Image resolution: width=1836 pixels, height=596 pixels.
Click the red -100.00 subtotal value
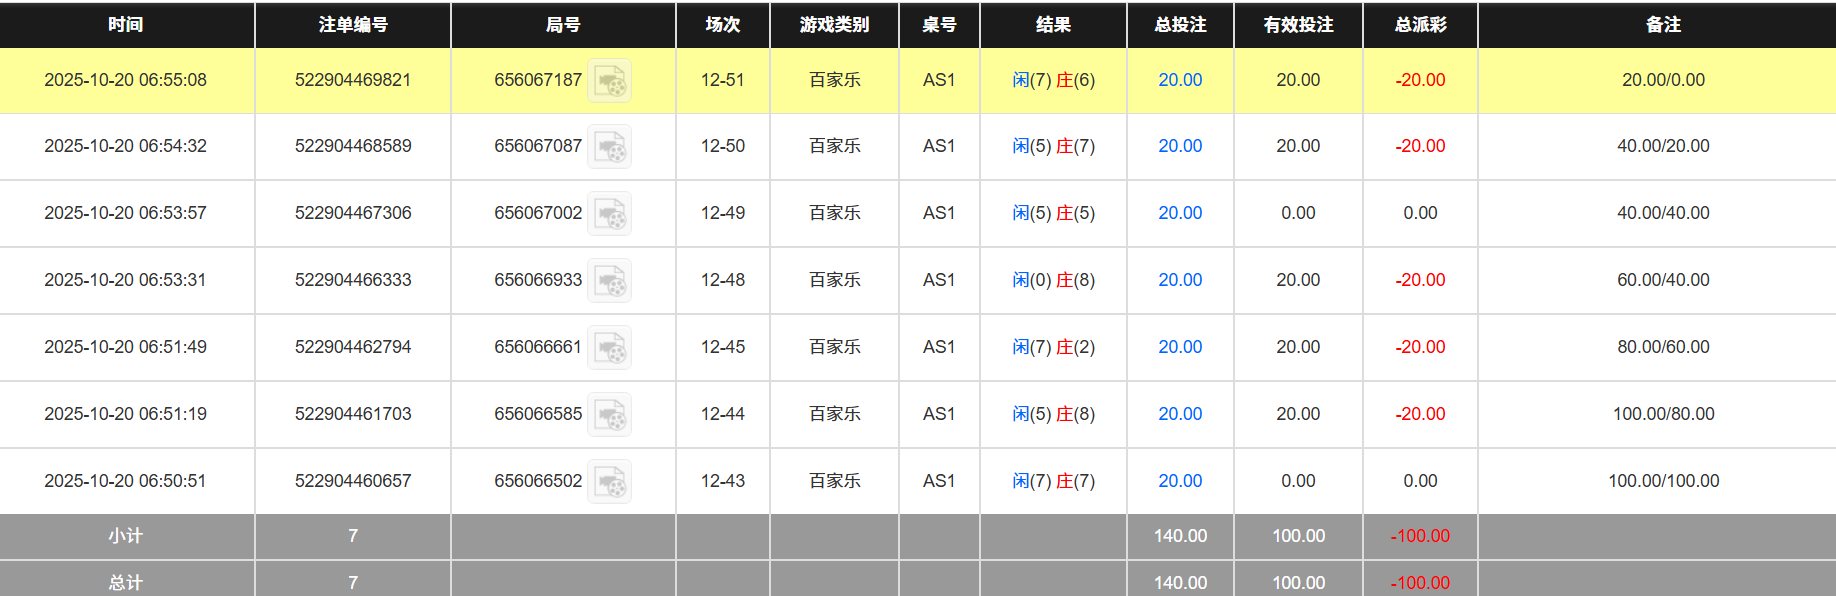(1418, 536)
